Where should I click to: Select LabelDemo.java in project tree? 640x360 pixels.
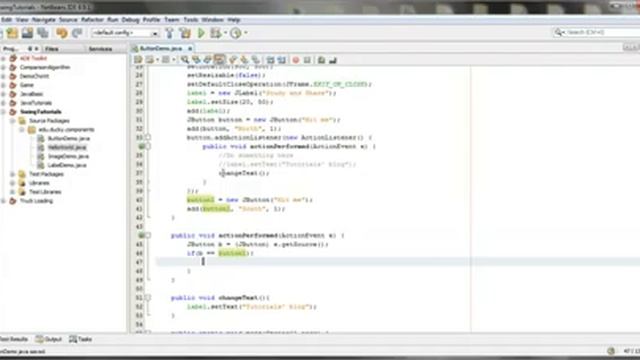pyautogui.click(x=67, y=165)
